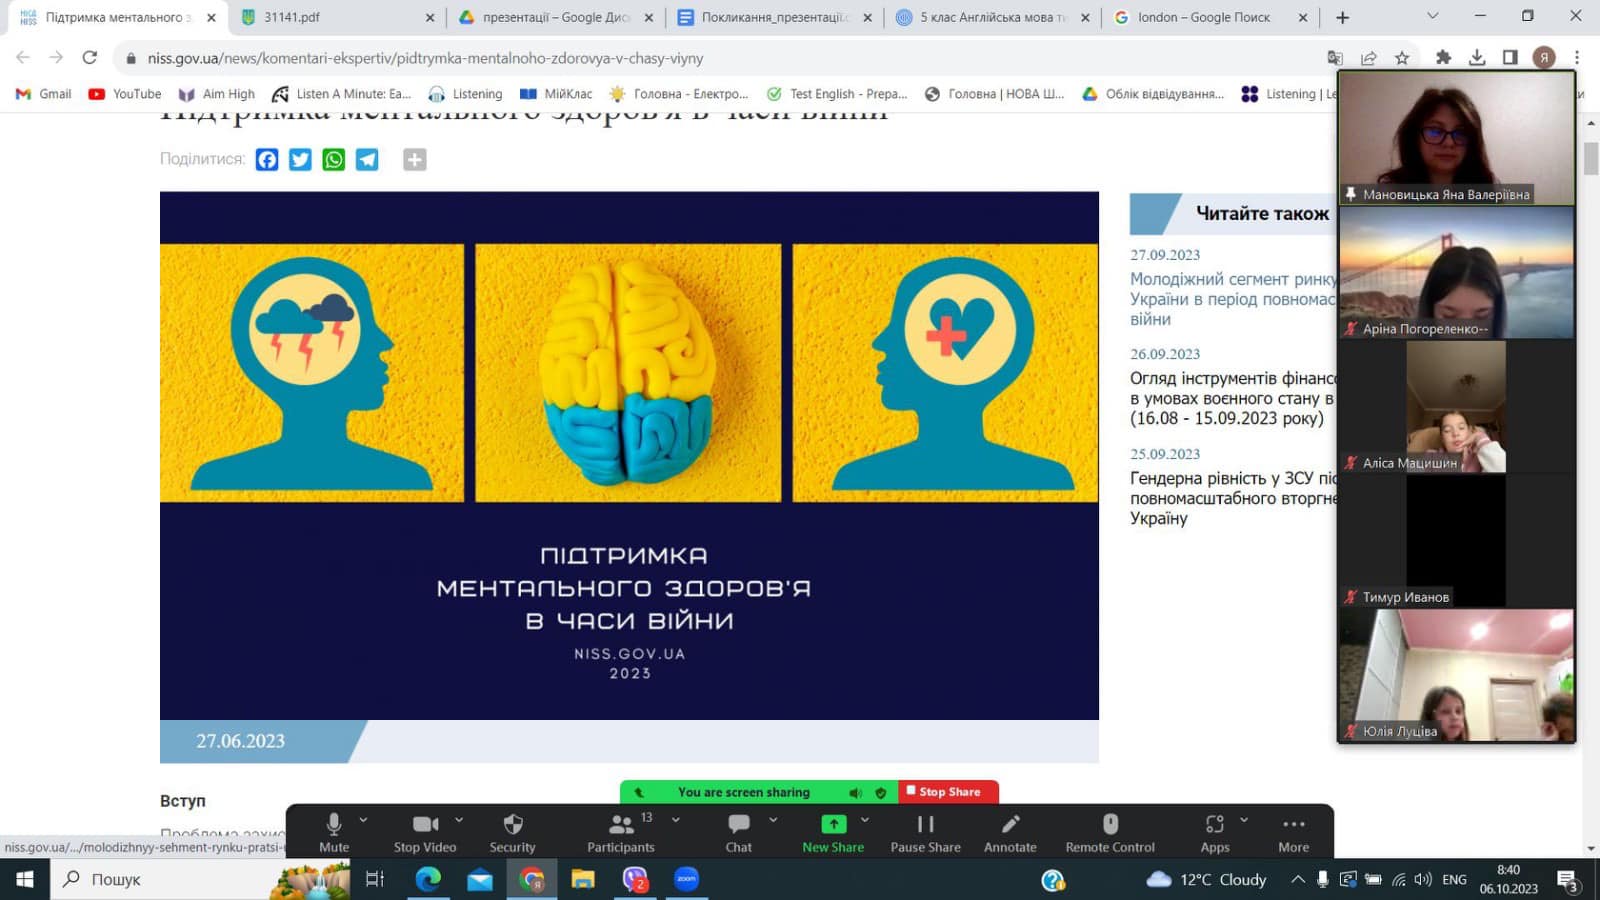Image resolution: width=1600 pixels, height=900 pixels.
Task: Open Microsoft Edge from taskbar
Action: click(x=428, y=879)
